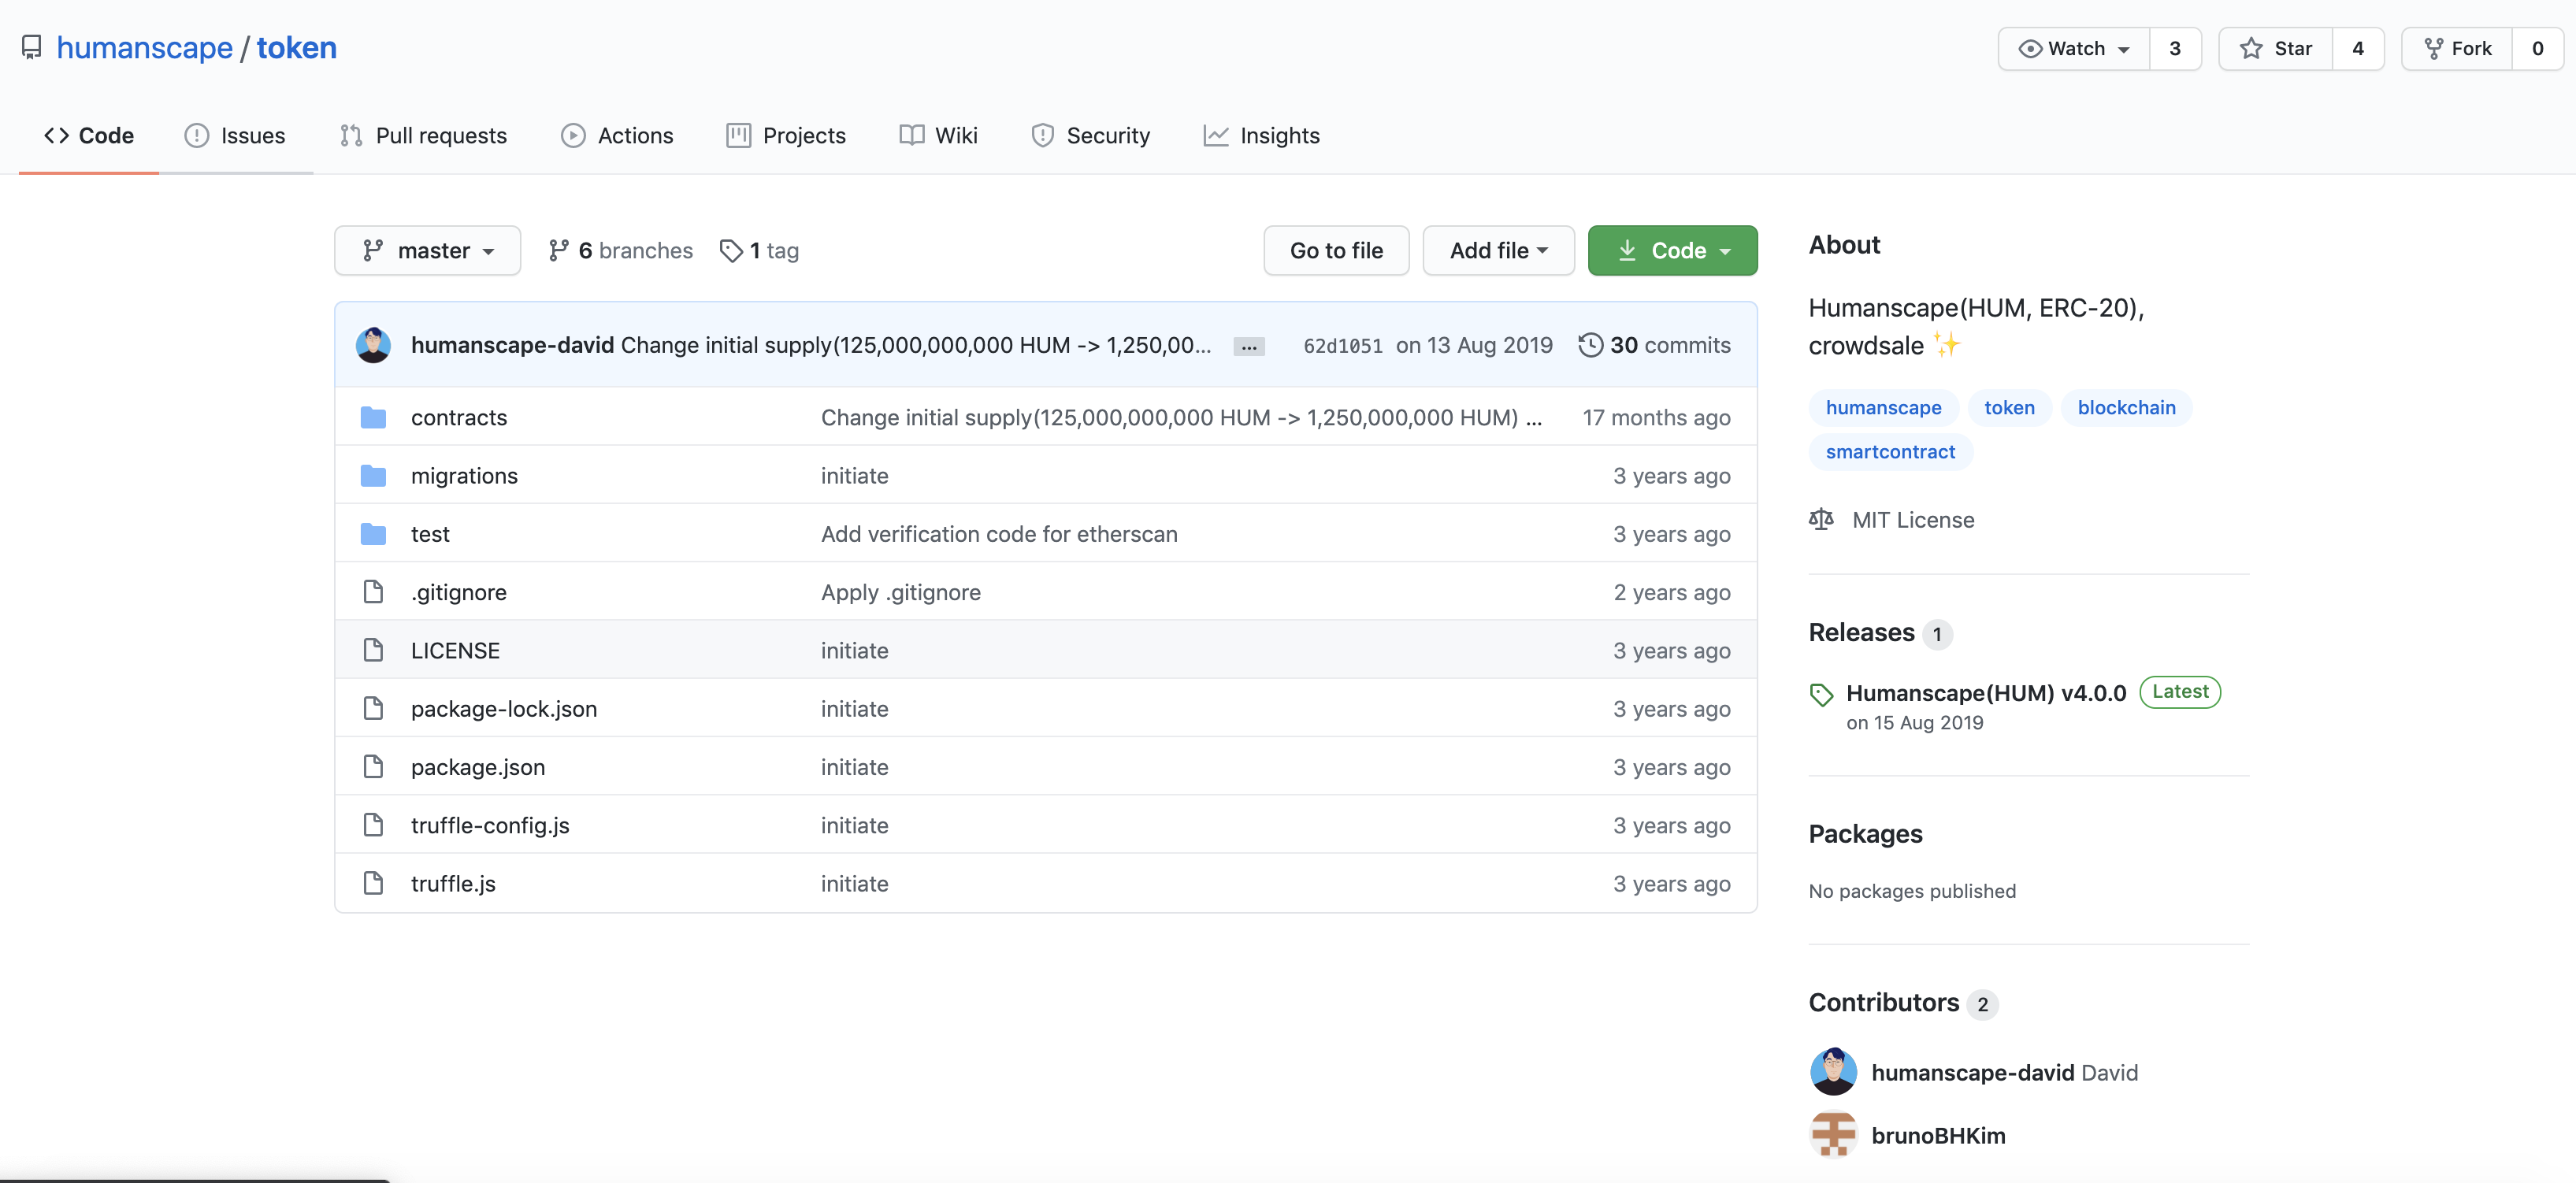This screenshot has height=1183, width=2576.
Task: Star the repository
Action: [x=2276, y=48]
